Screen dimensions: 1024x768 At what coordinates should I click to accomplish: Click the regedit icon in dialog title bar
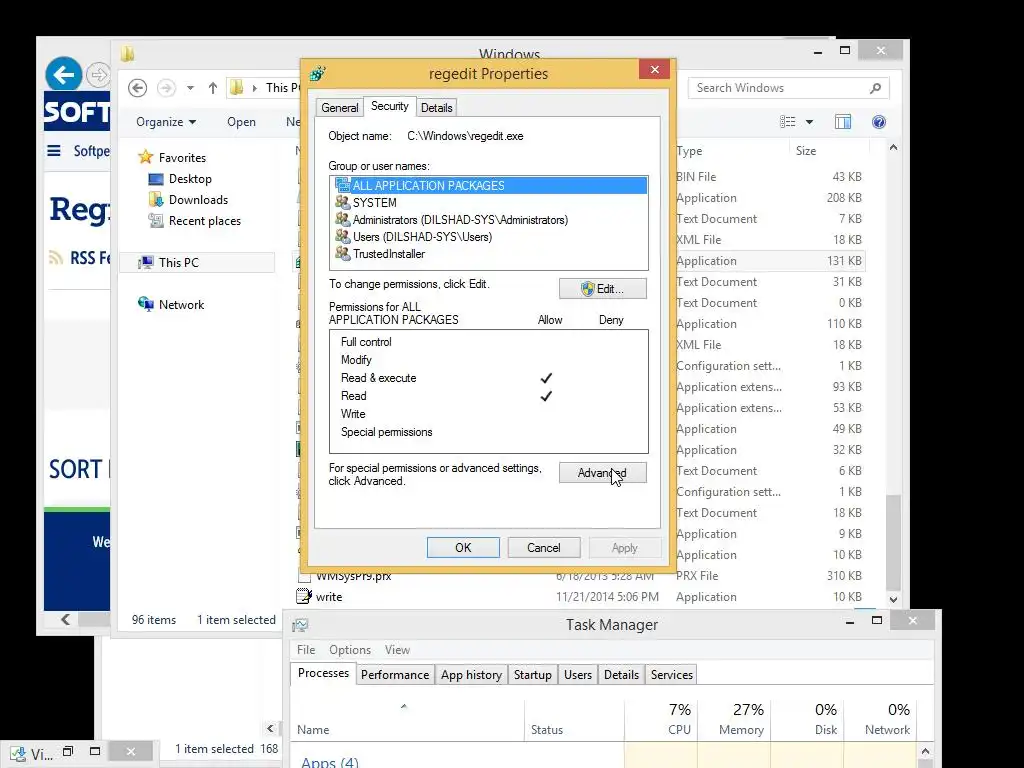[318, 73]
